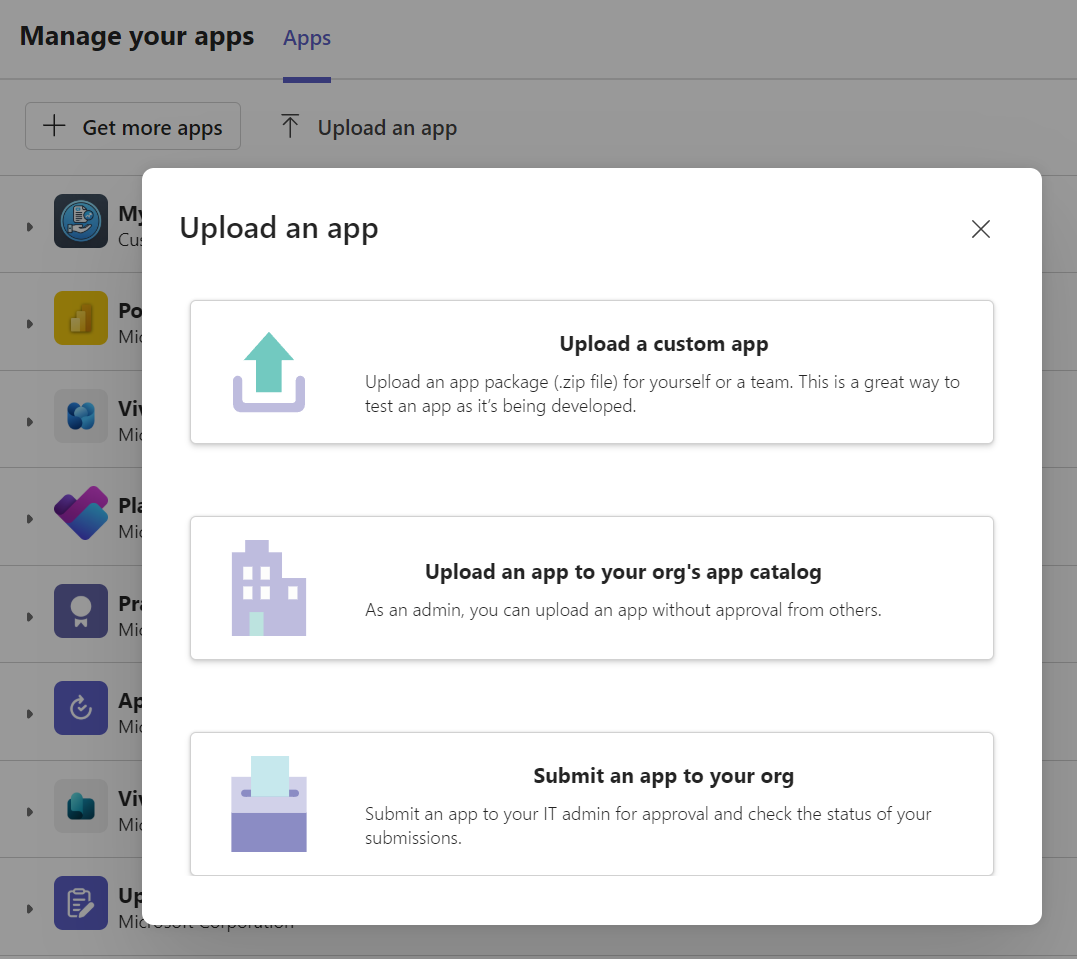Image resolution: width=1077 pixels, height=959 pixels.
Task: Switch to the Apps tab
Action: coord(306,38)
